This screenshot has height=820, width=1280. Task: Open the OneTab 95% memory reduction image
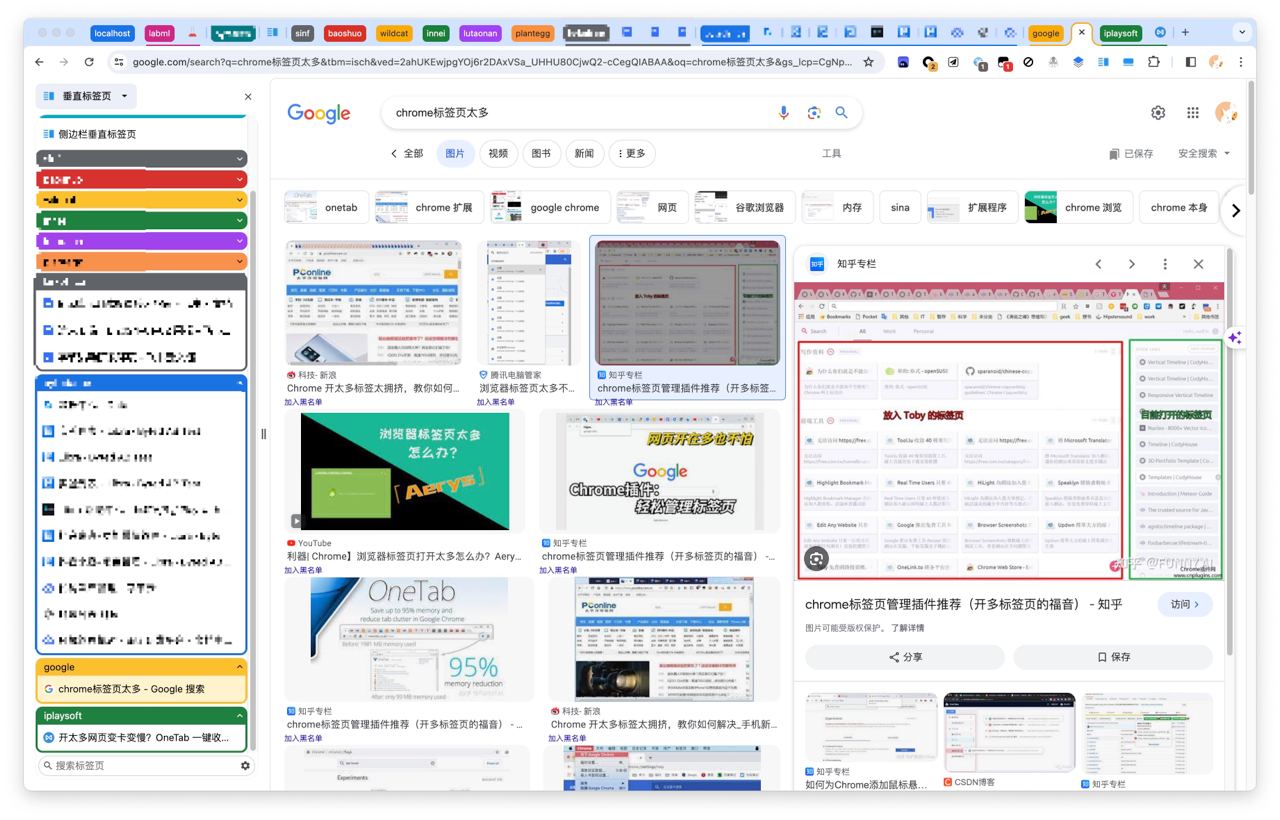(409, 639)
